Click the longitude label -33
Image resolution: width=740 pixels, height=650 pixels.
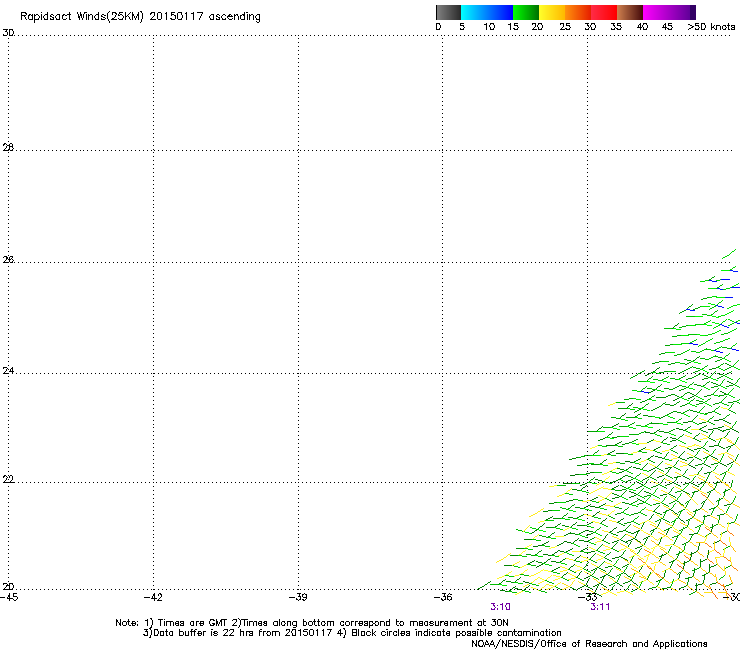tap(588, 597)
